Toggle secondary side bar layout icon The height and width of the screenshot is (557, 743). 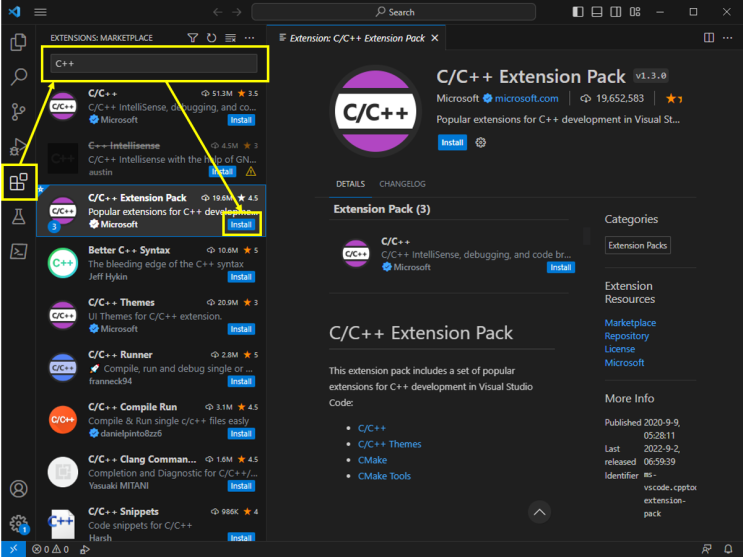[616, 12]
